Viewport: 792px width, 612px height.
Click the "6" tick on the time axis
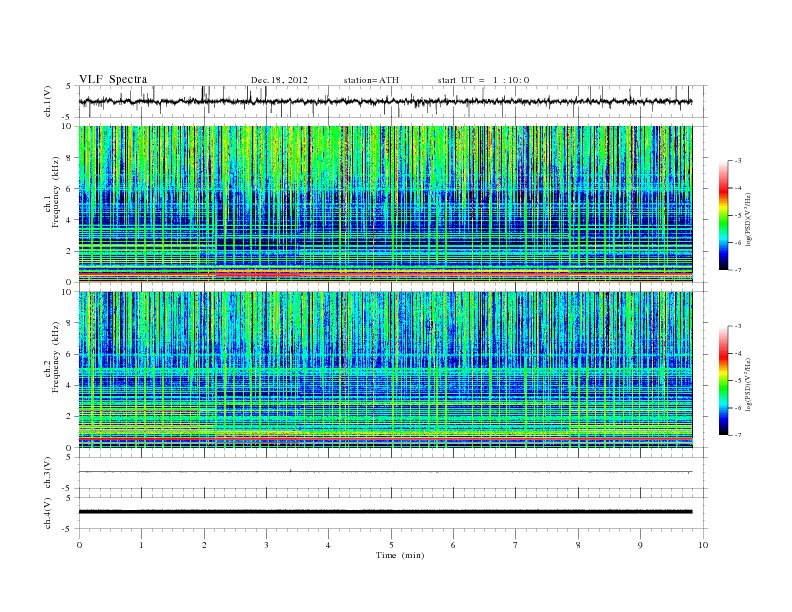[x=453, y=545]
